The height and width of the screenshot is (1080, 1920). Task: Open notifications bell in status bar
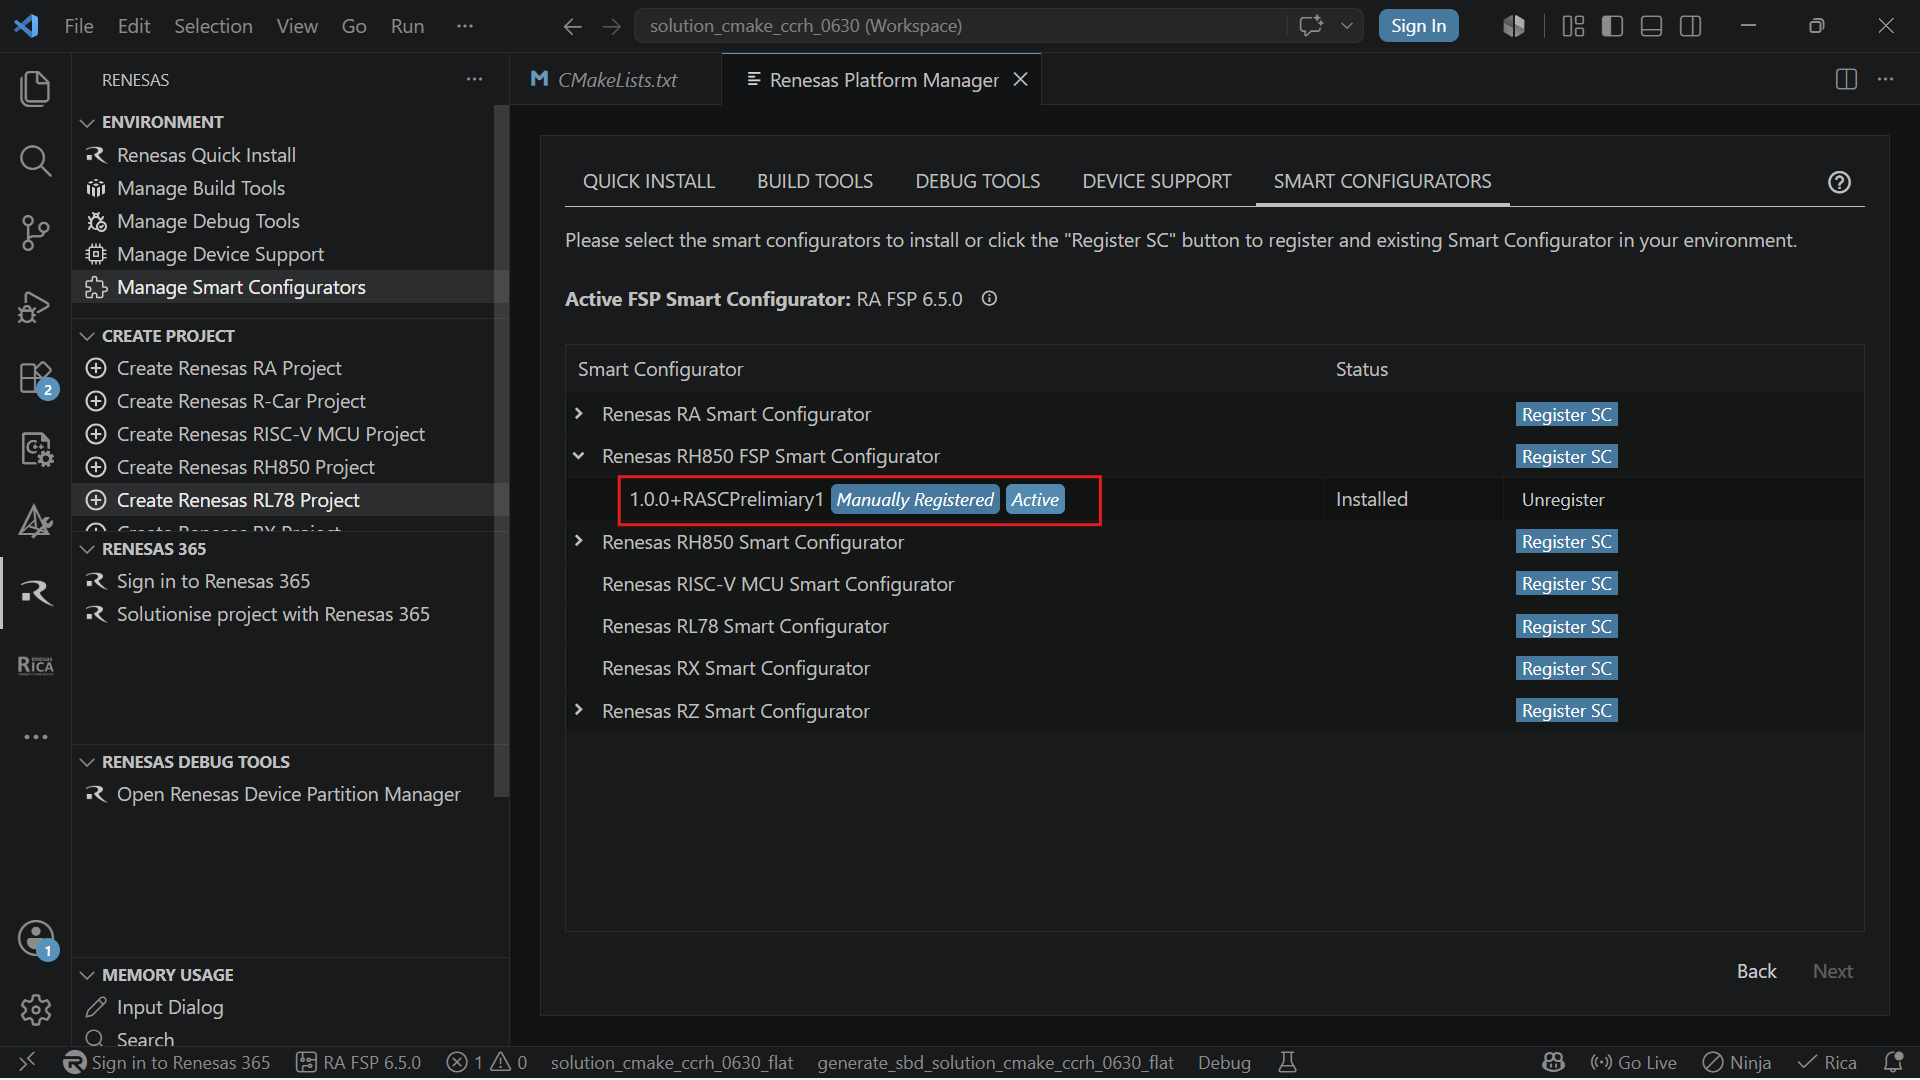pos(1892,1062)
